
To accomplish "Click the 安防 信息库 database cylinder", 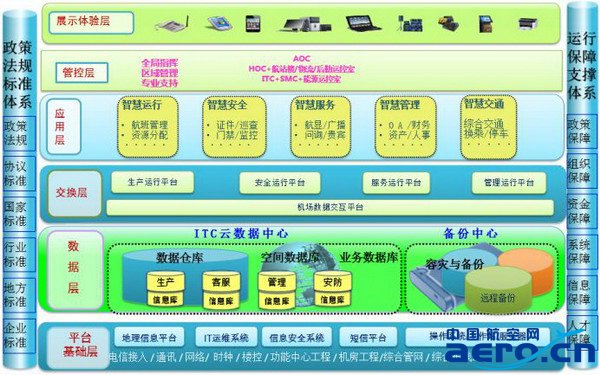I will (x=333, y=289).
